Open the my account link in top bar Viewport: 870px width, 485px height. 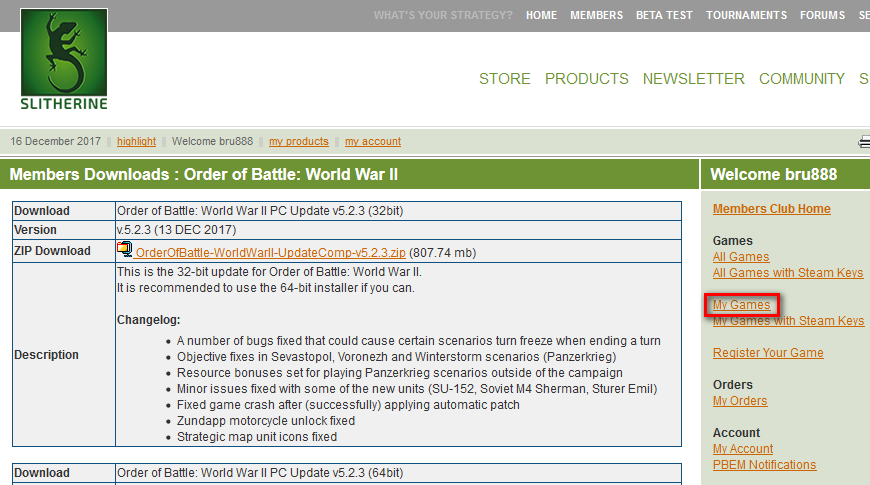[x=373, y=142]
